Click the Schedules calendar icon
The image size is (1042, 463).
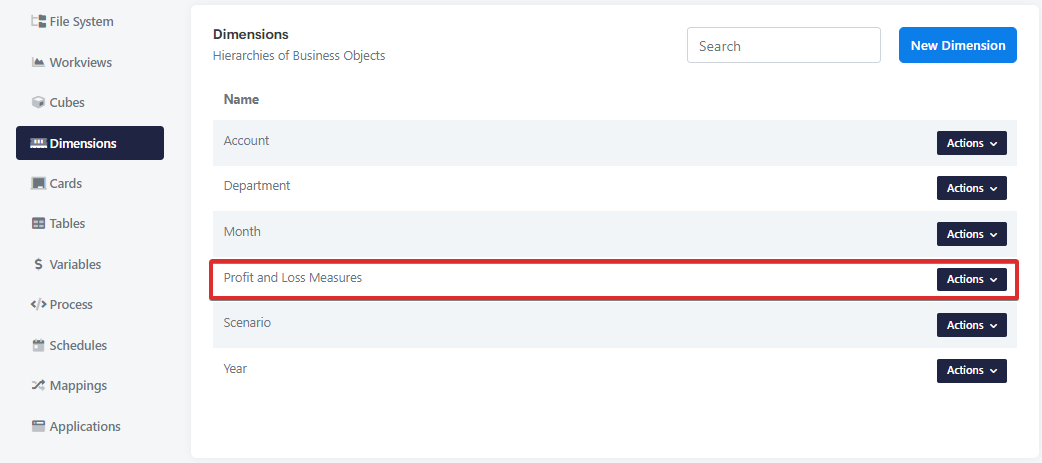(x=39, y=346)
